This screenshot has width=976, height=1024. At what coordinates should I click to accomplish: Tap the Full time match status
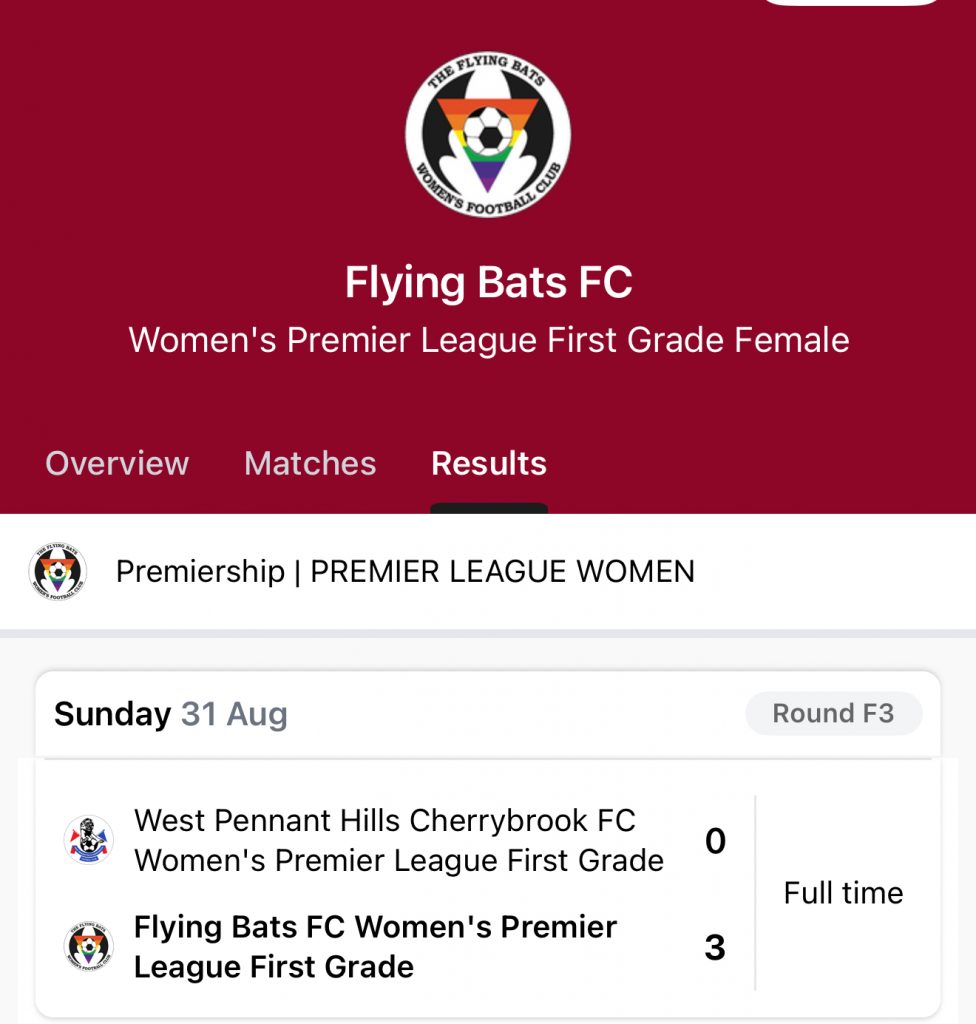coord(843,893)
